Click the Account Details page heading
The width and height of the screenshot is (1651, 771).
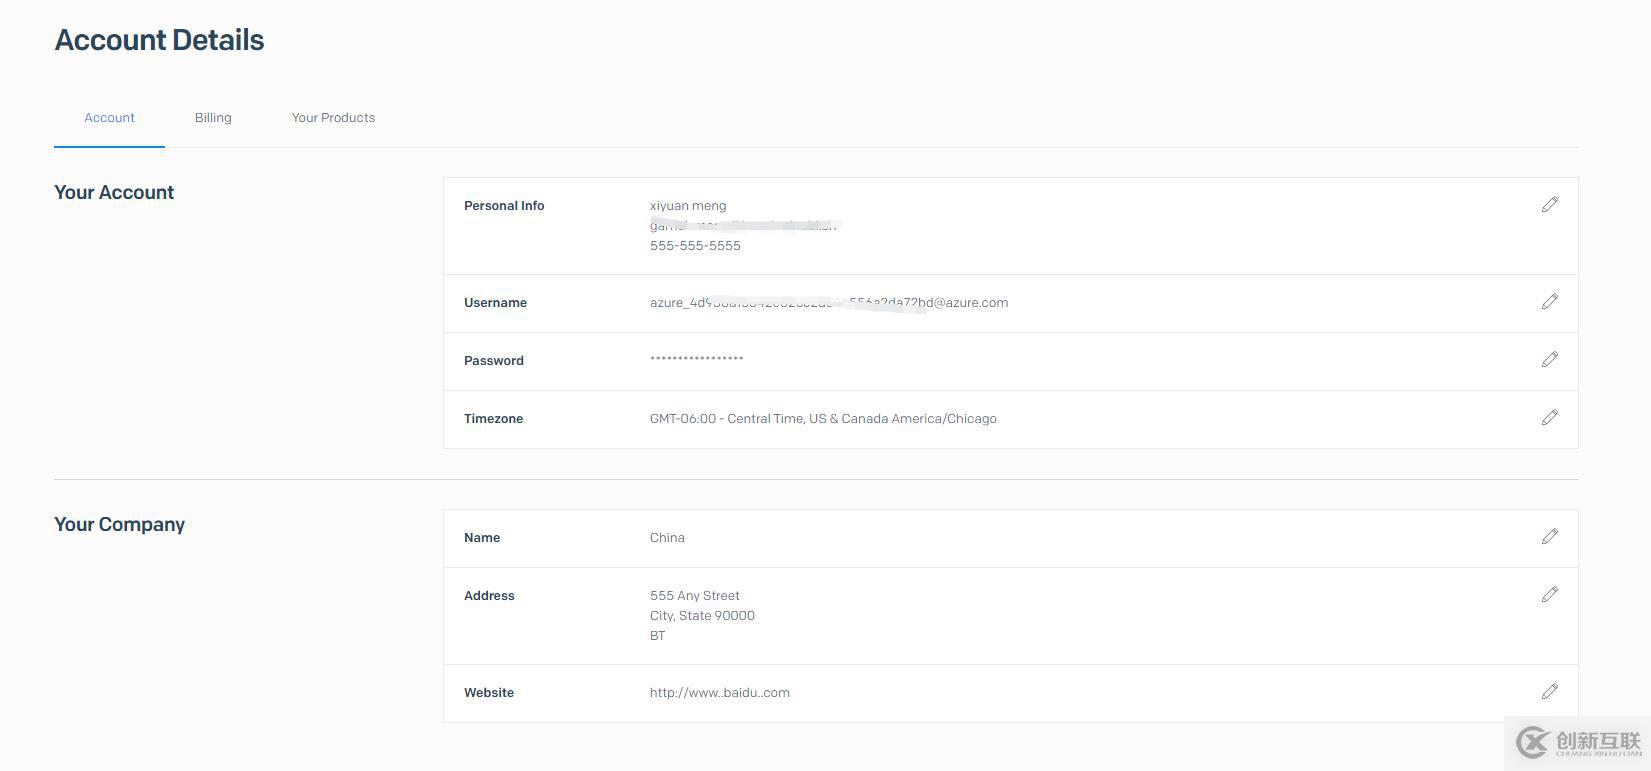coord(160,41)
